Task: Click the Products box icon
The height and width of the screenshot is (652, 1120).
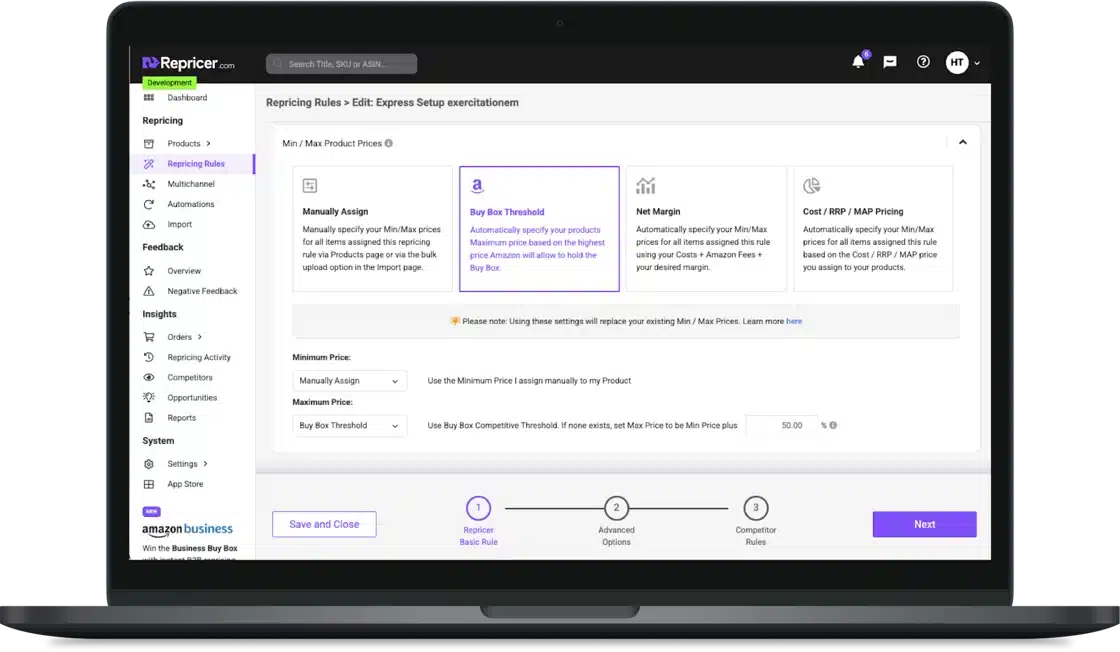Action: [149, 144]
